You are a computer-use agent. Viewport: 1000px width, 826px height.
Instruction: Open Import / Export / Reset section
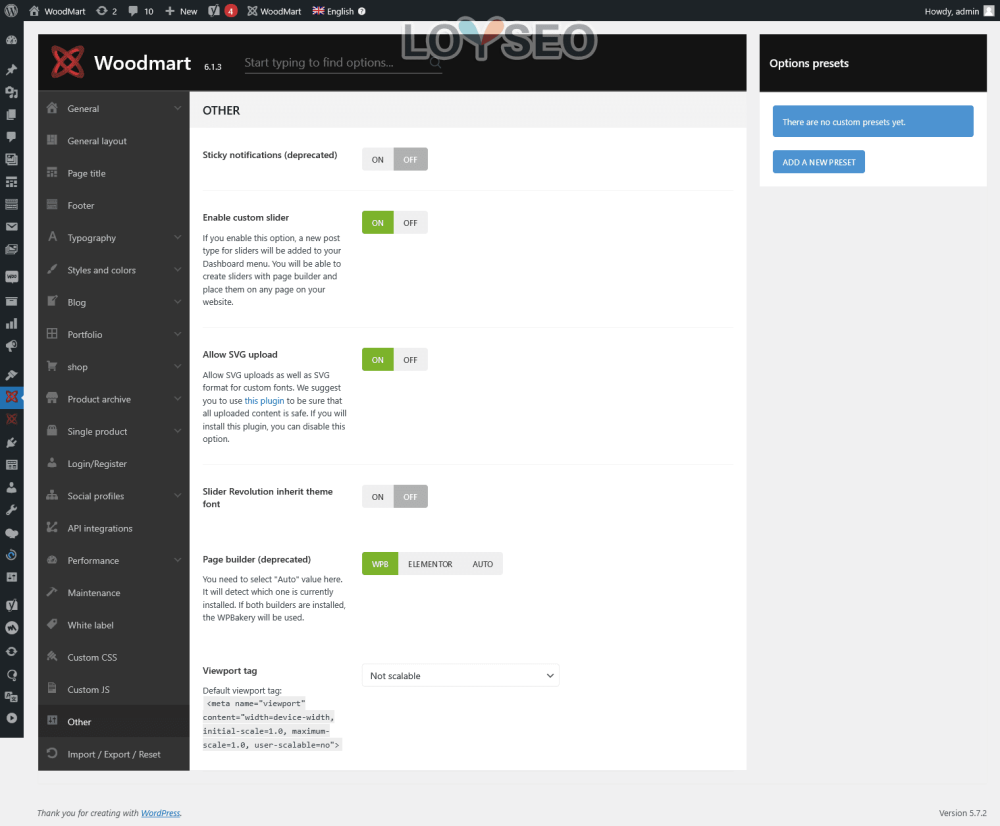[x=114, y=754]
